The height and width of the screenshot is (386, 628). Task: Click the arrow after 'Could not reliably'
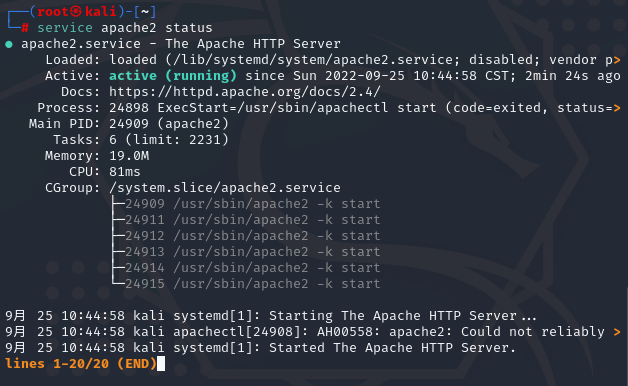(x=617, y=332)
